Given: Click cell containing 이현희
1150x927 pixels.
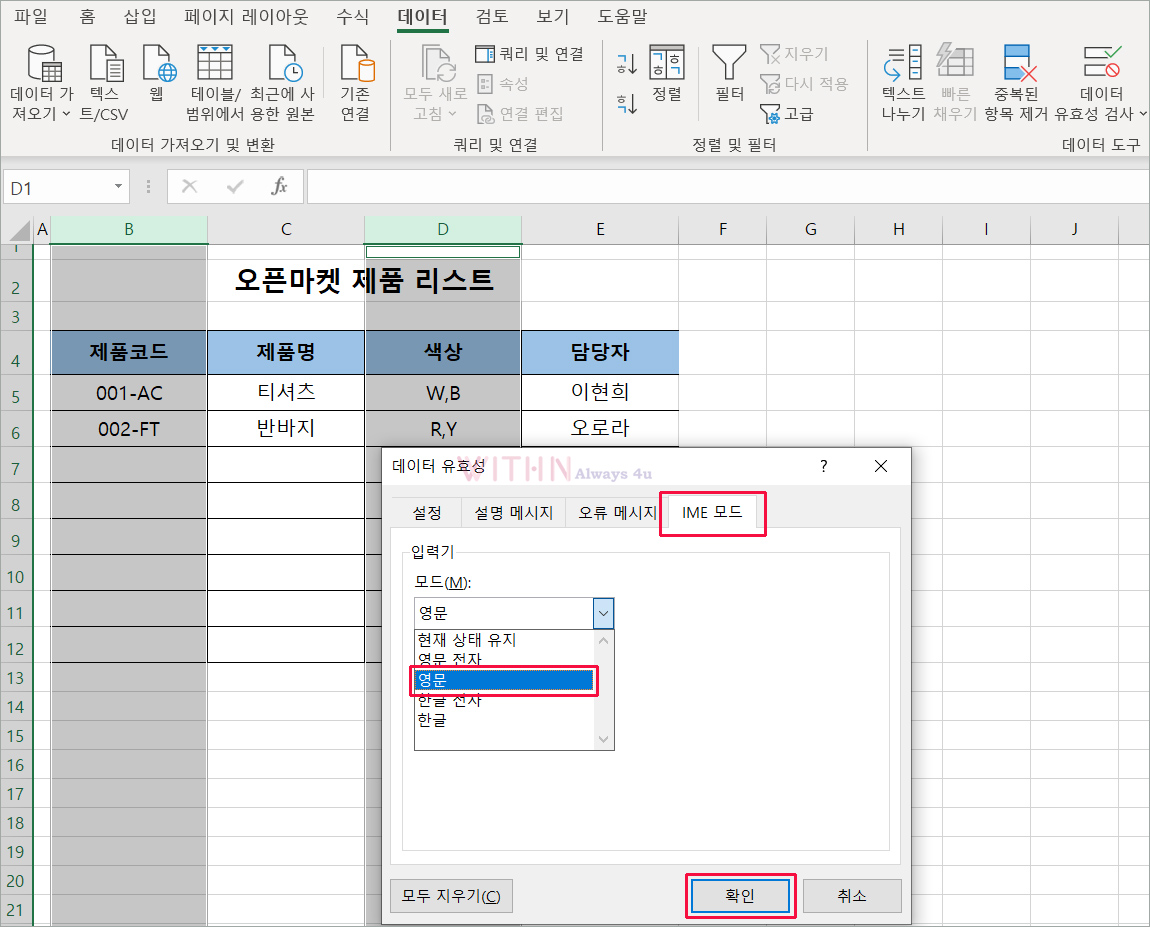Looking at the screenshot, I should tap(600, 392).
